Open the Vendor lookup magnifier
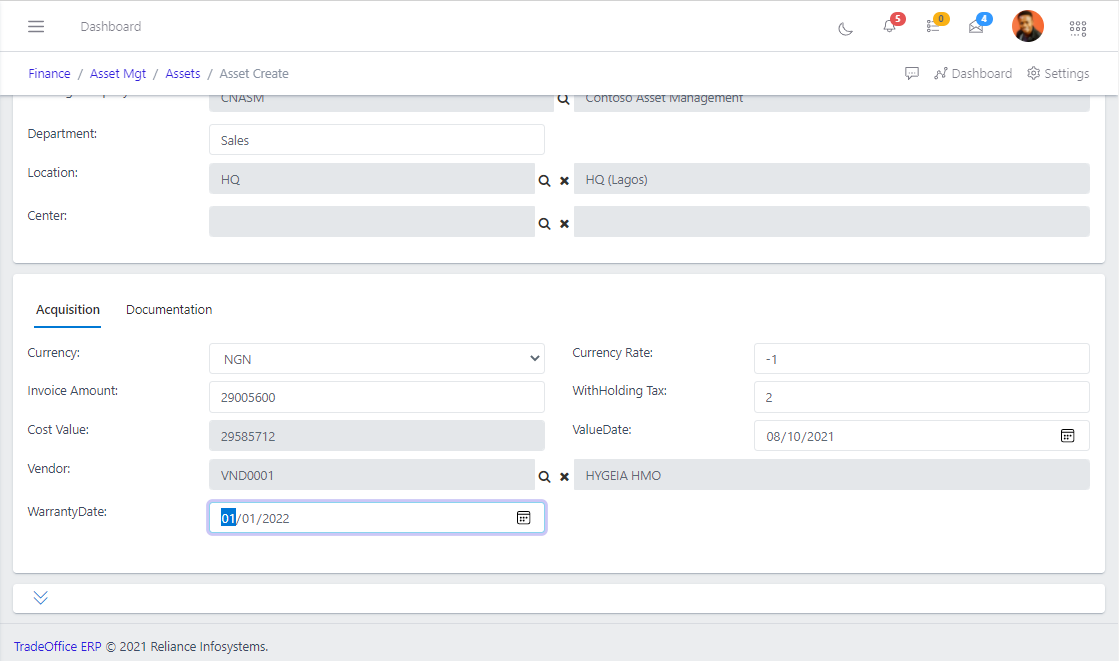Screen dimensions: 1119x661 coord(543,477)
